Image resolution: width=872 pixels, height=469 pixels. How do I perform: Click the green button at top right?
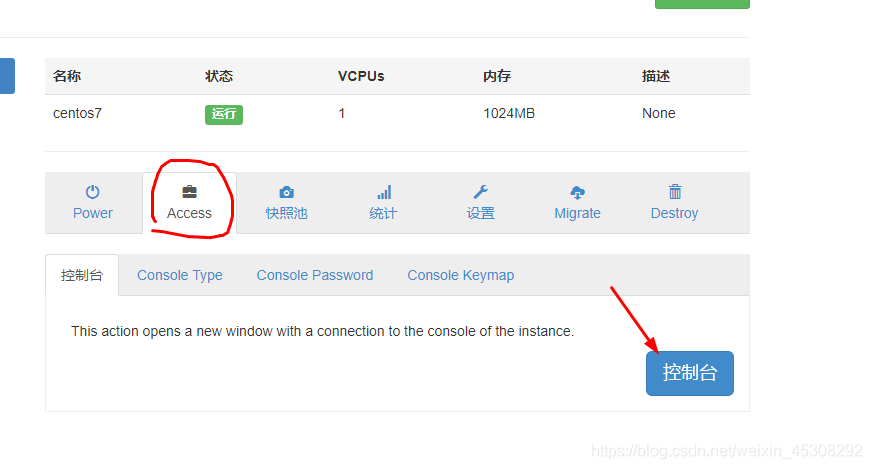point(702,4)
